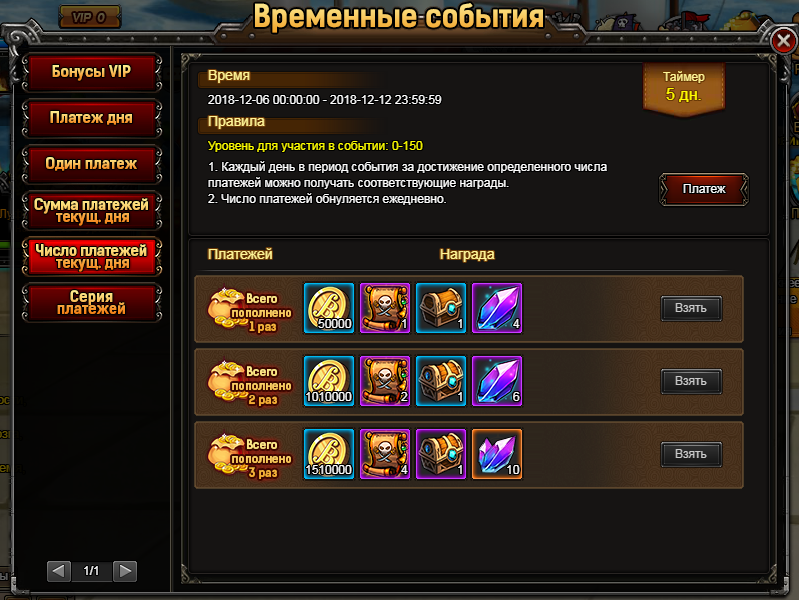Click the crystal cluster reward with quantity 10
Image resolution: width=799 pixels, height=600 pixels.
(x=497, y=454)
